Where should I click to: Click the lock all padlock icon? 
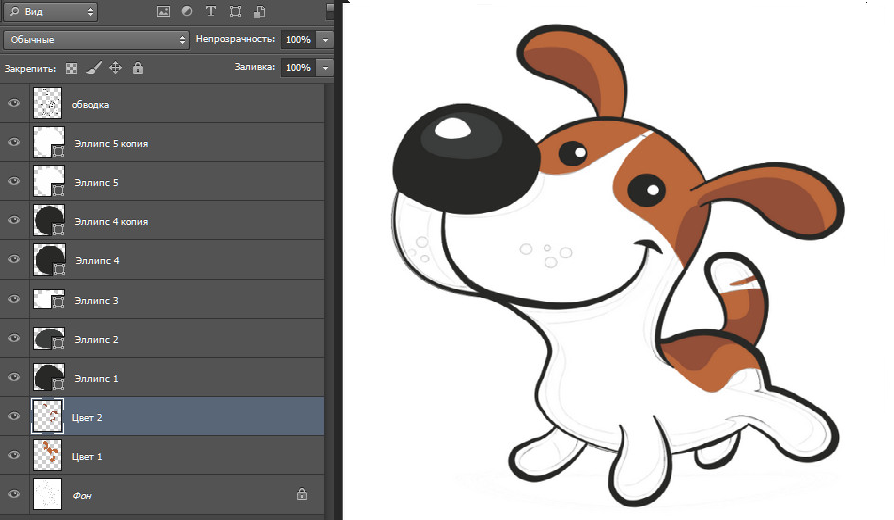137,68
